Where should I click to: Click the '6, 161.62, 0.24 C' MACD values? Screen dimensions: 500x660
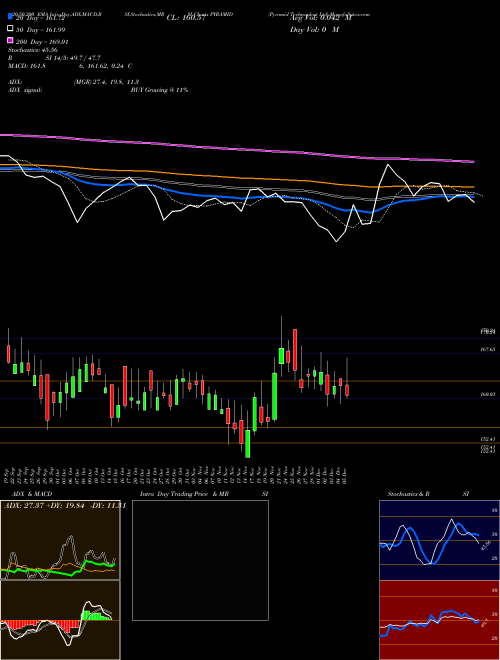(105, 66)
